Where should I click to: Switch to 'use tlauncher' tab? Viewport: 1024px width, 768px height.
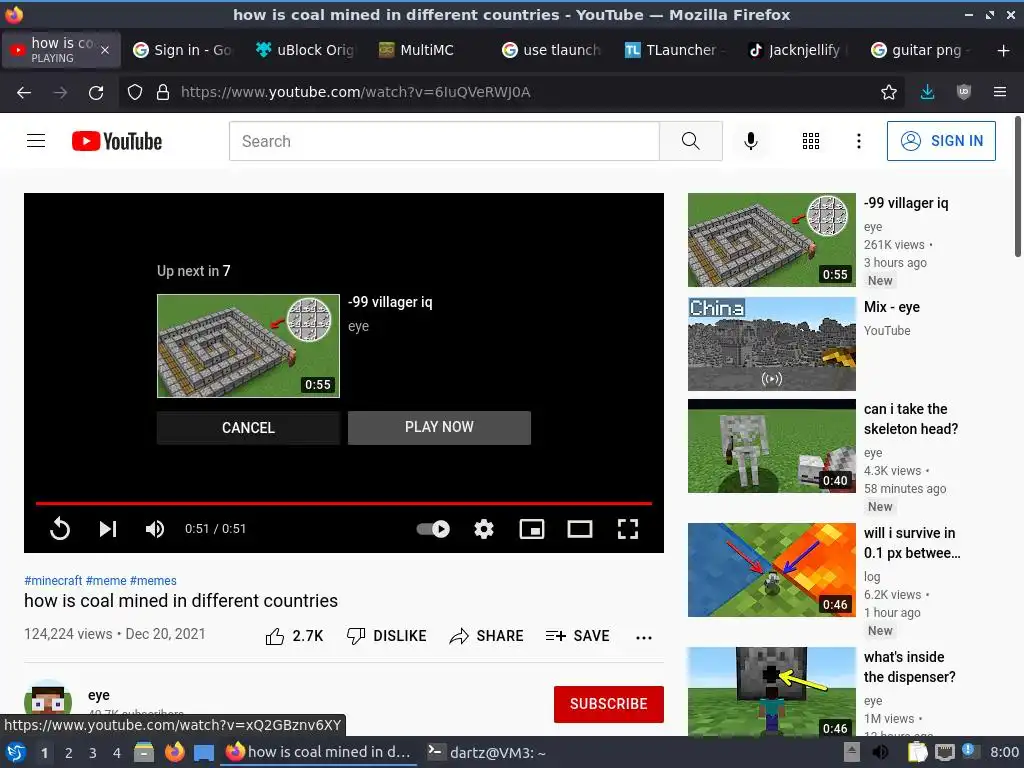[551, 50]
